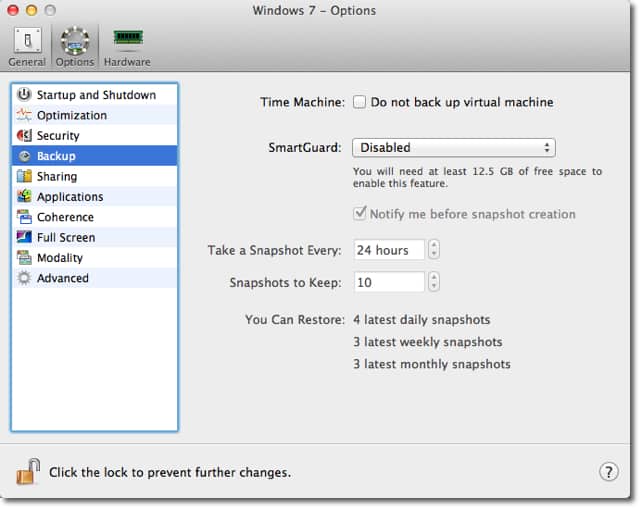Click the Startup and Shutdown power icon
640x508 pixels.
(x=24, y=94)
